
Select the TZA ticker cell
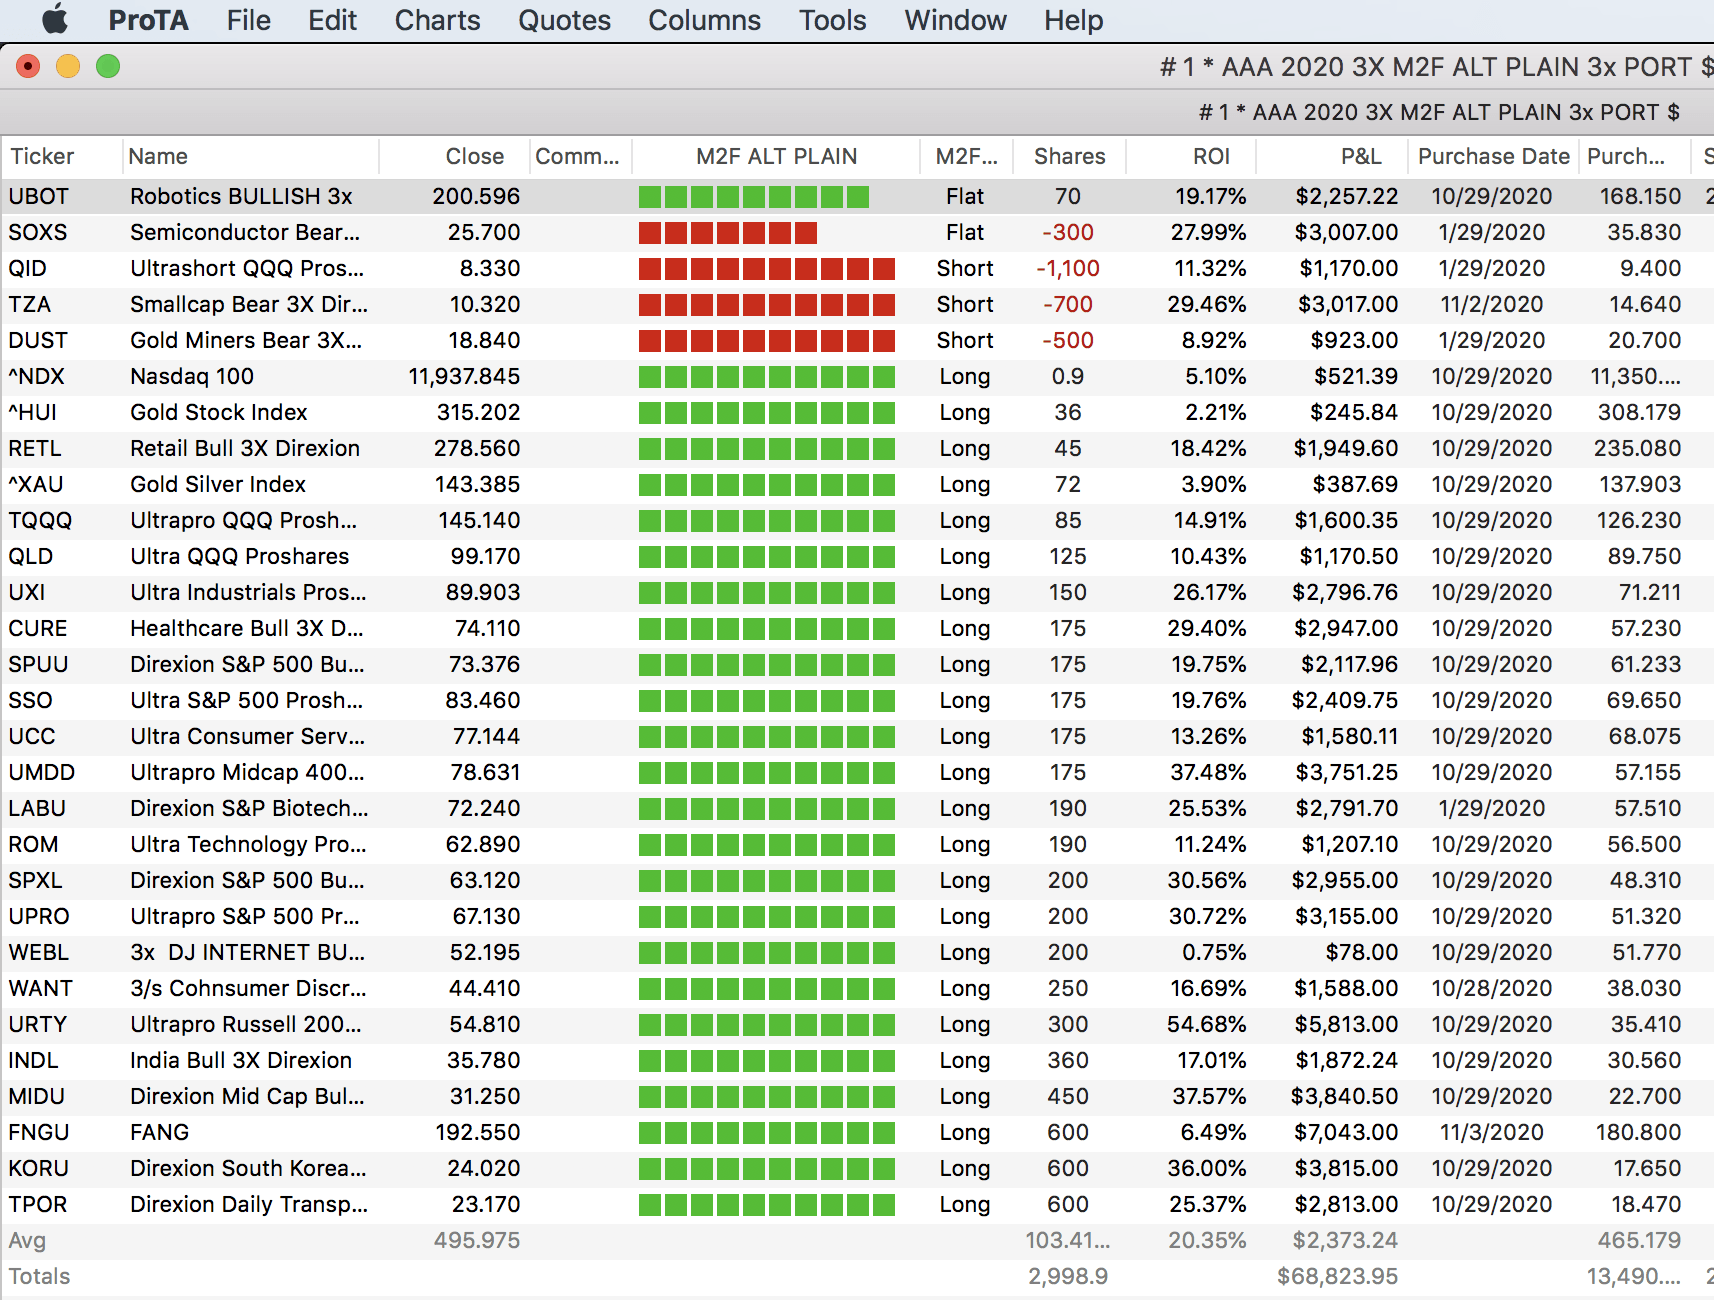pyautogui.click(x=30, y=304)
